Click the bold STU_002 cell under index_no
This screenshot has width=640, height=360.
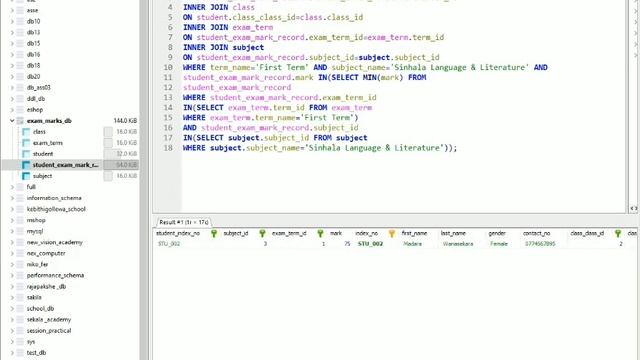(x=370, y=244)
